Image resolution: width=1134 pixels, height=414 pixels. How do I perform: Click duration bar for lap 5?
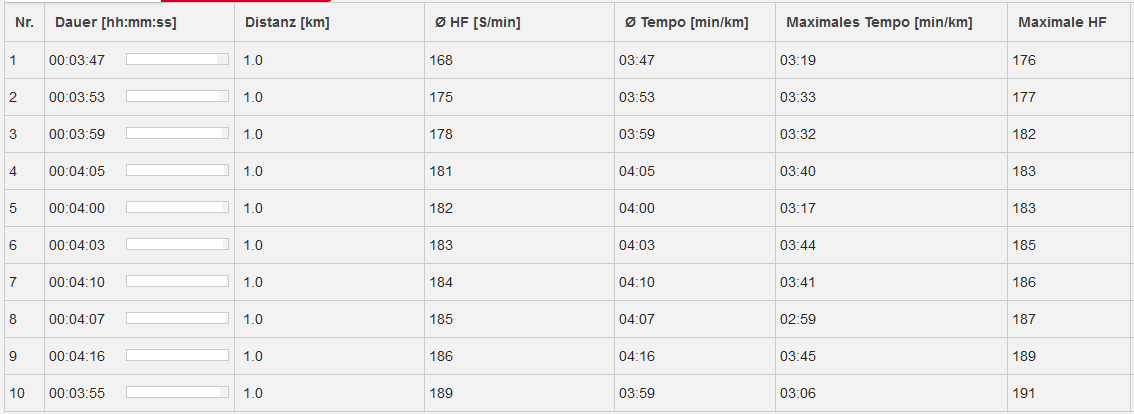[x=177, y=207]
